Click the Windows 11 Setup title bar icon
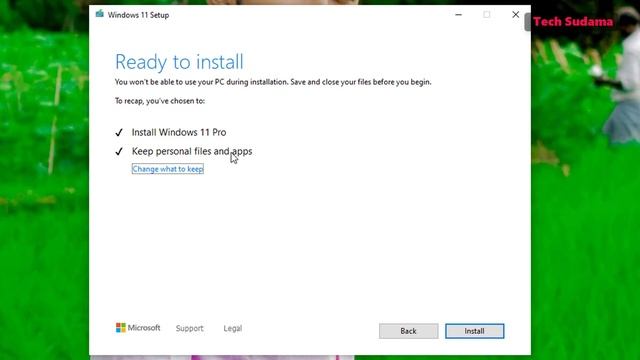Image resolution: width=640 pixels, height=360 pixels. click(x=100, y=14)
